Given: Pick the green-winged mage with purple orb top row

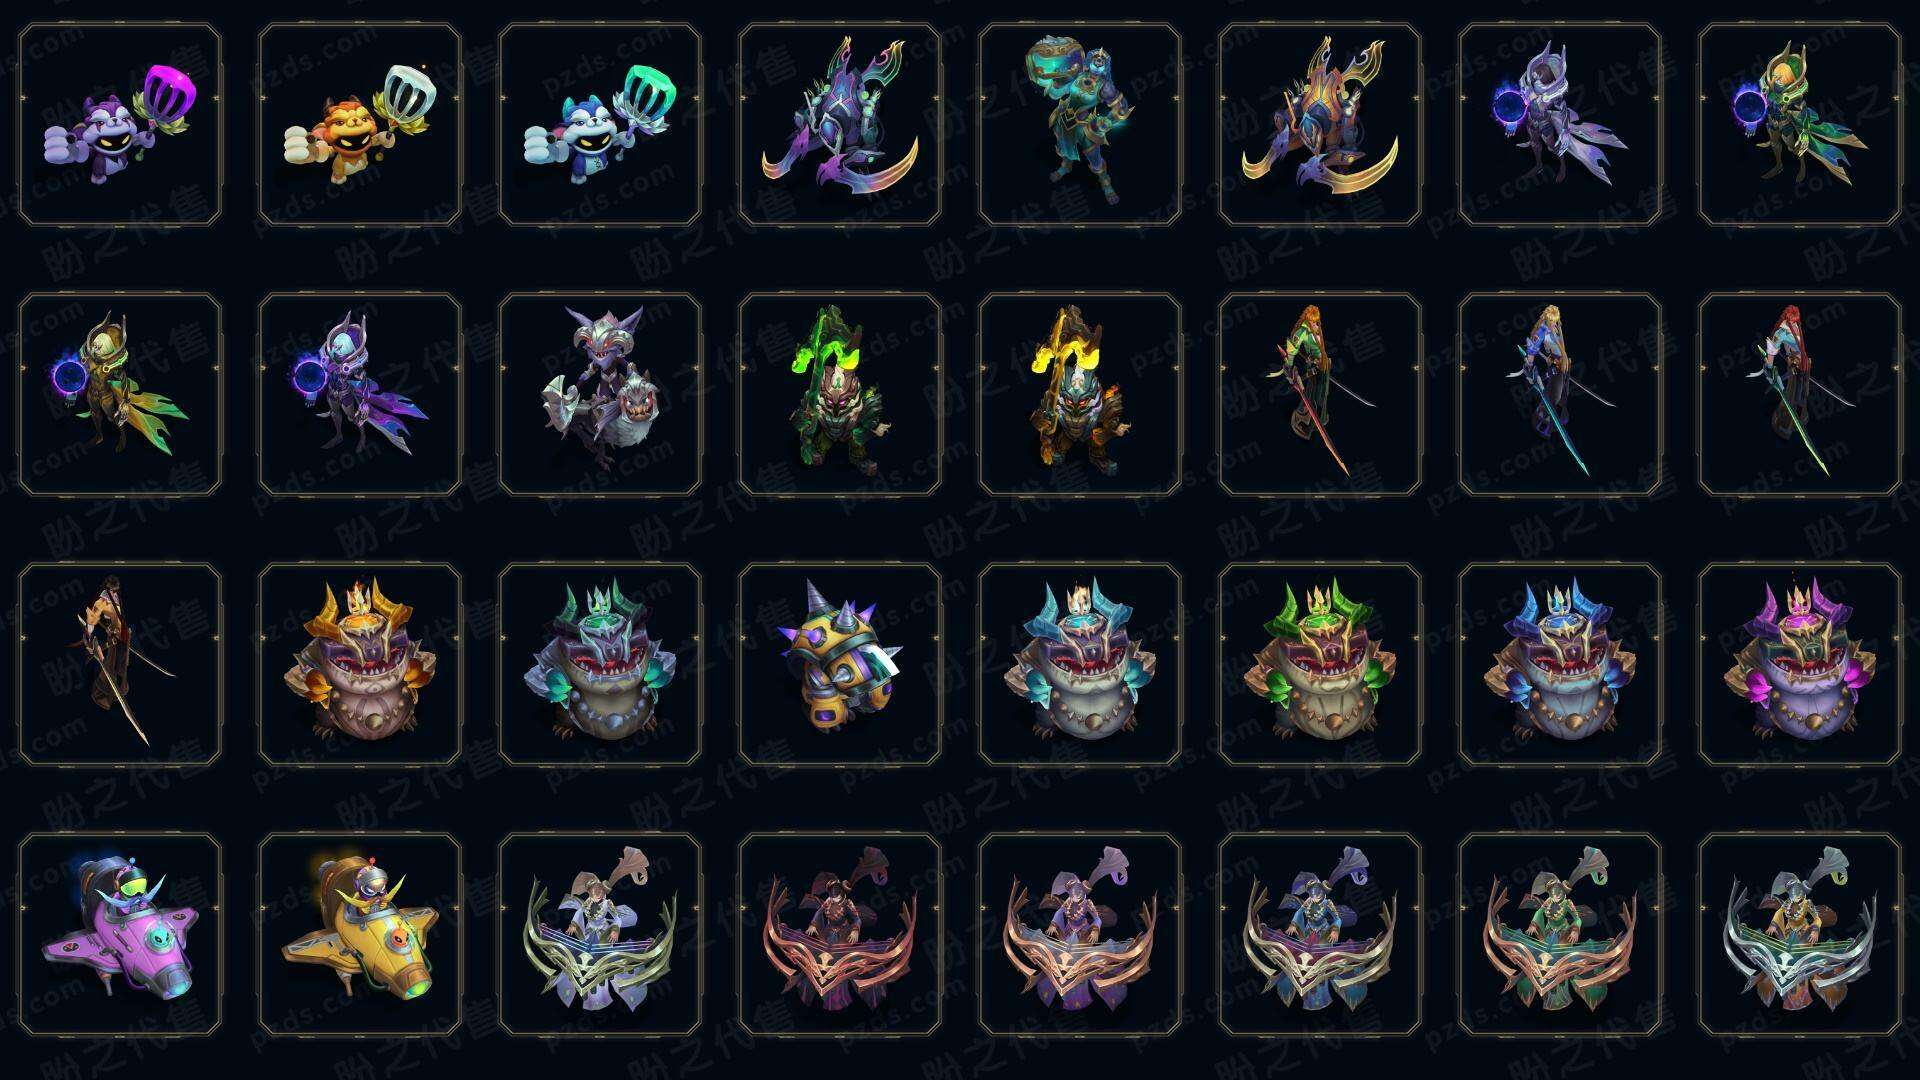Looking at the screenshot, I should 1800,125.
